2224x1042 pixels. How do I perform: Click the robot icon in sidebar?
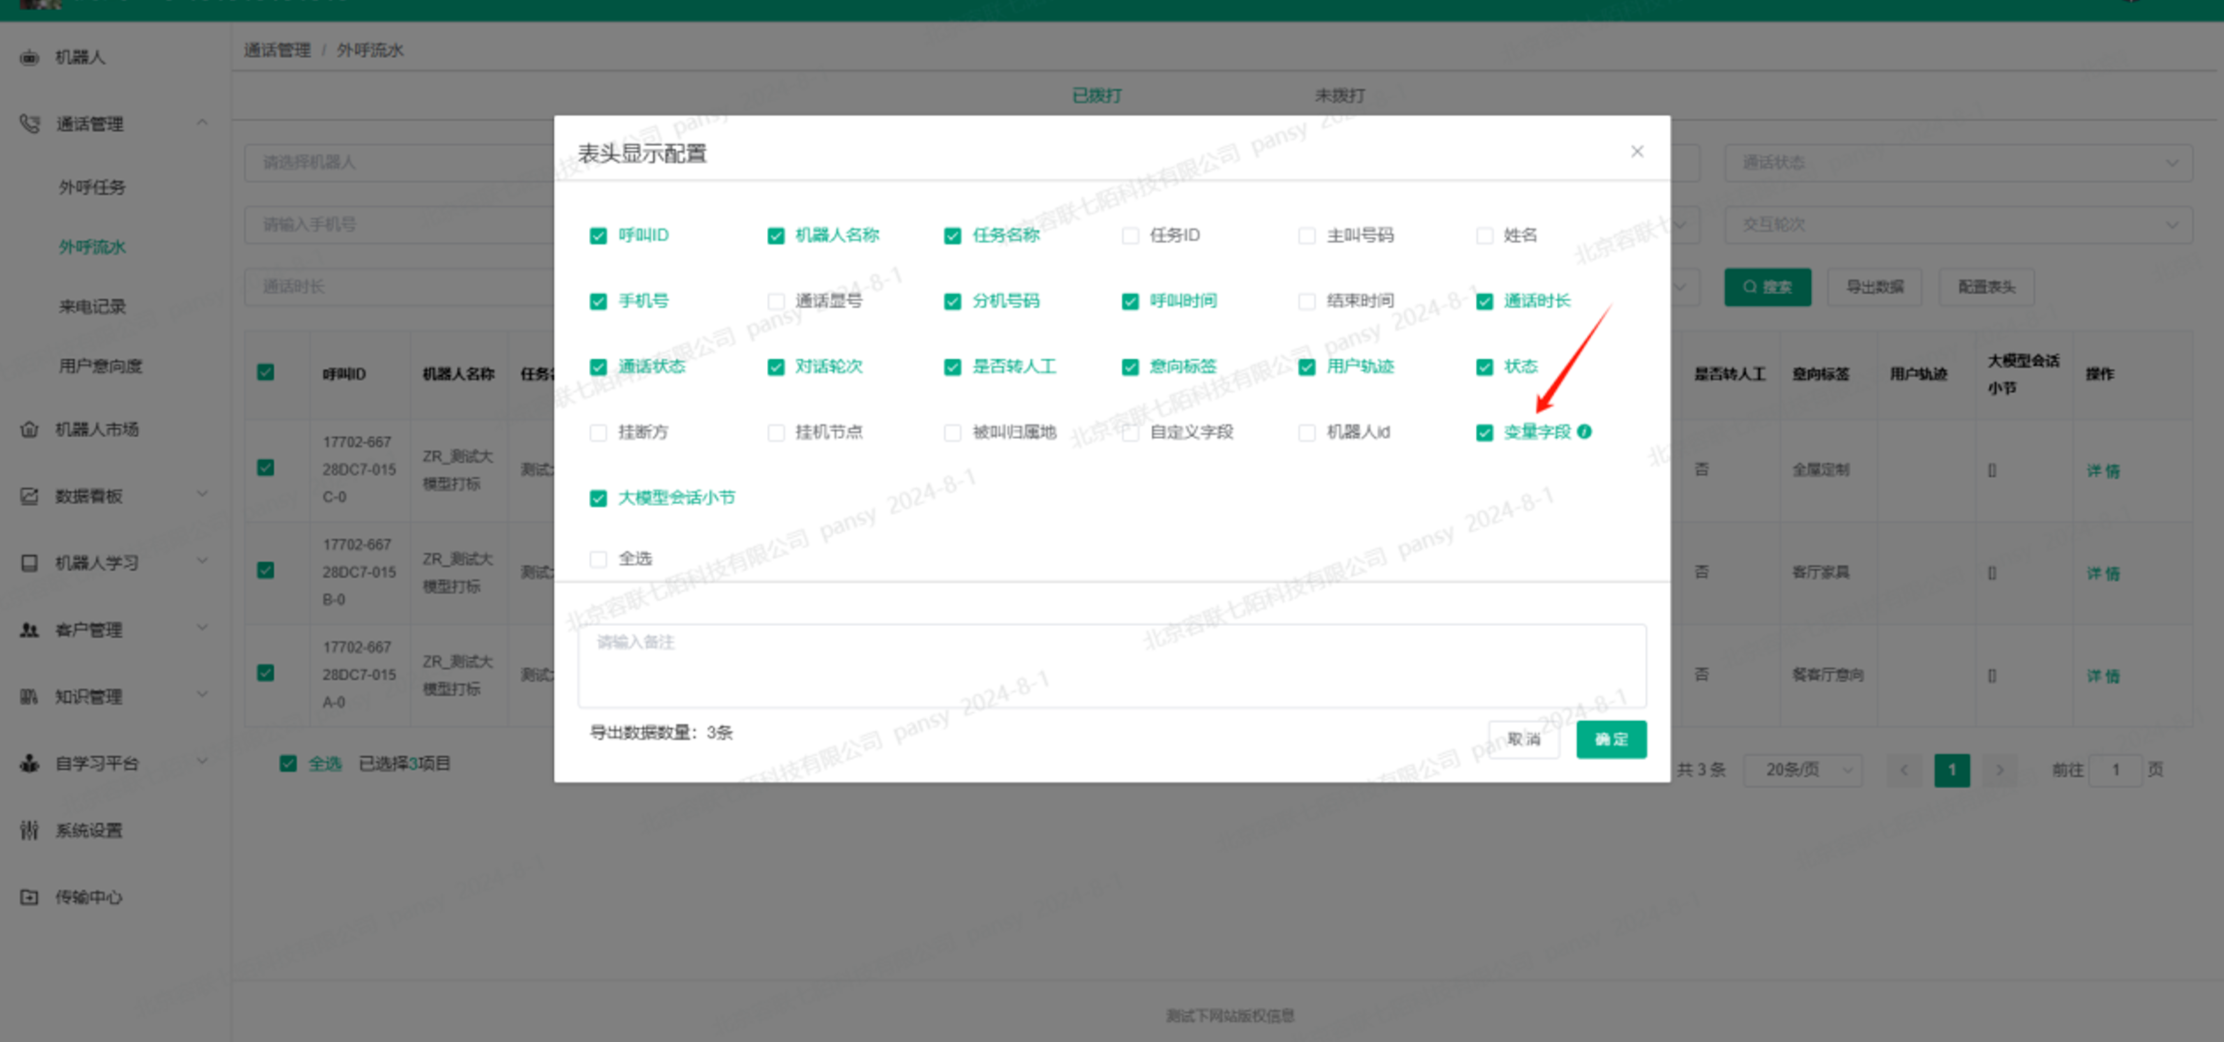pos(29,57)
